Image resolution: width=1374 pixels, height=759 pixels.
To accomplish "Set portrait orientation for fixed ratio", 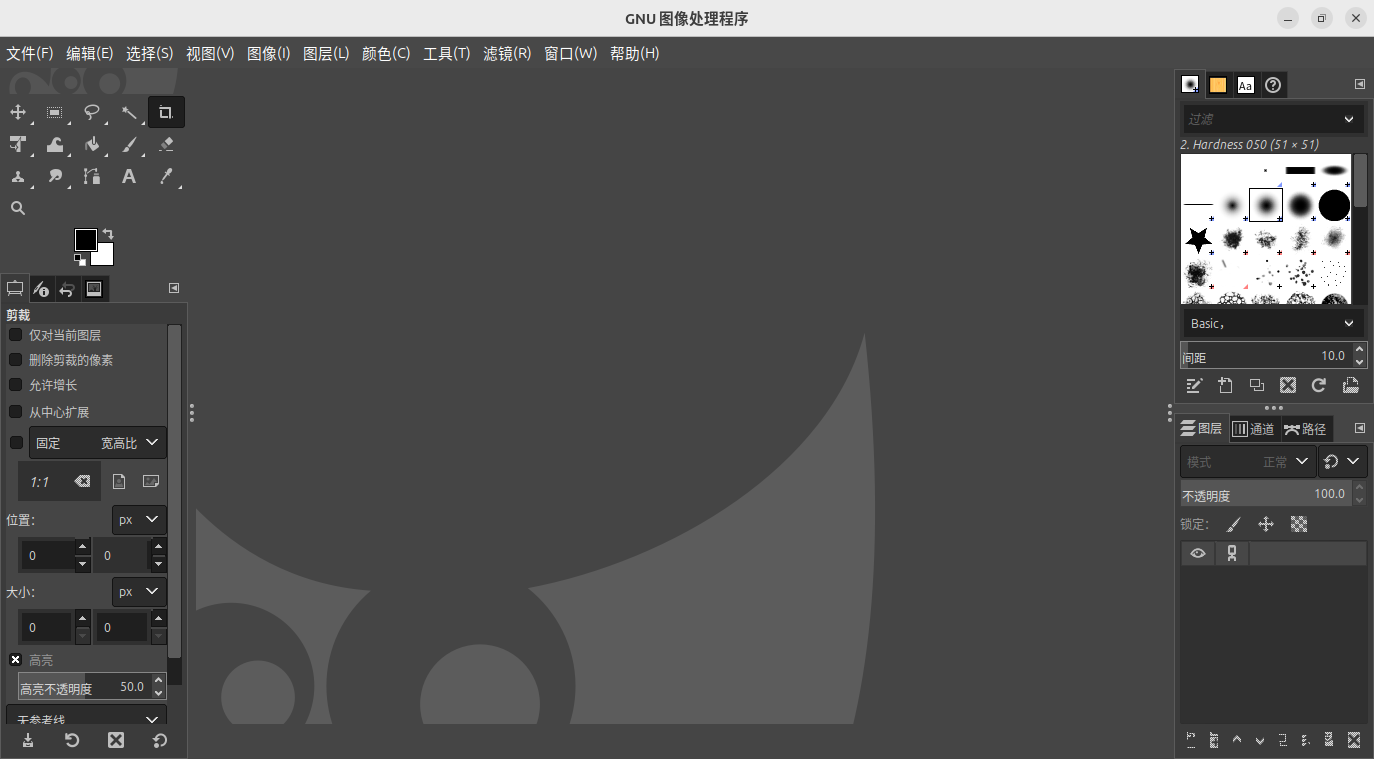I will click(119, 482).
